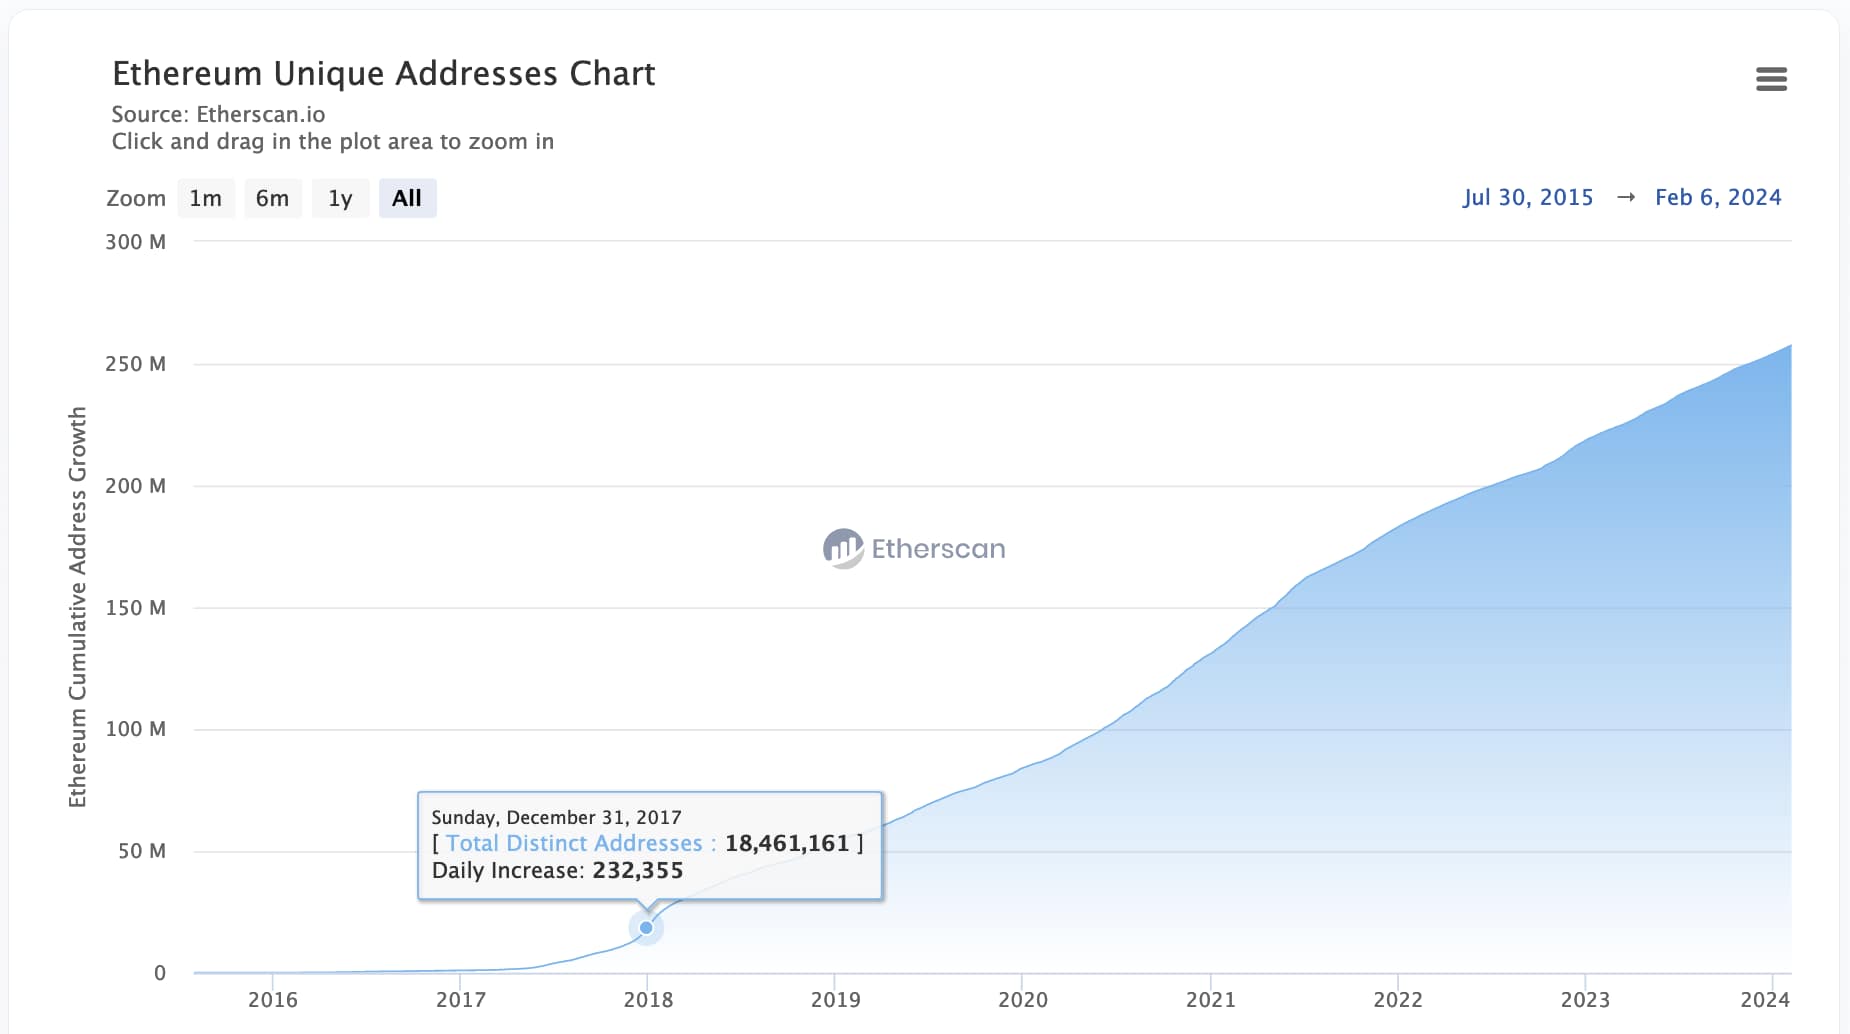Click the 300 M gridline label
The height and width of the screenshot is (1034, 1850).
click(134, 241)
